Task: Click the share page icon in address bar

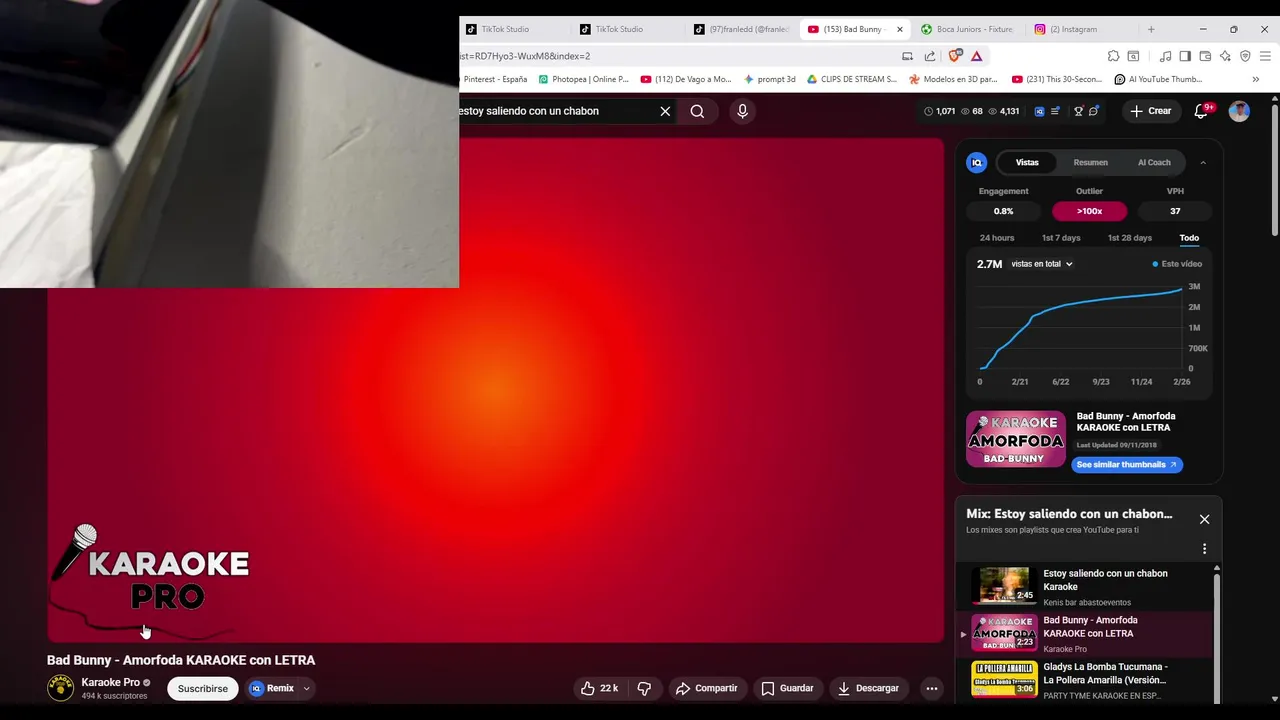Action: click(x=930, y=56)
